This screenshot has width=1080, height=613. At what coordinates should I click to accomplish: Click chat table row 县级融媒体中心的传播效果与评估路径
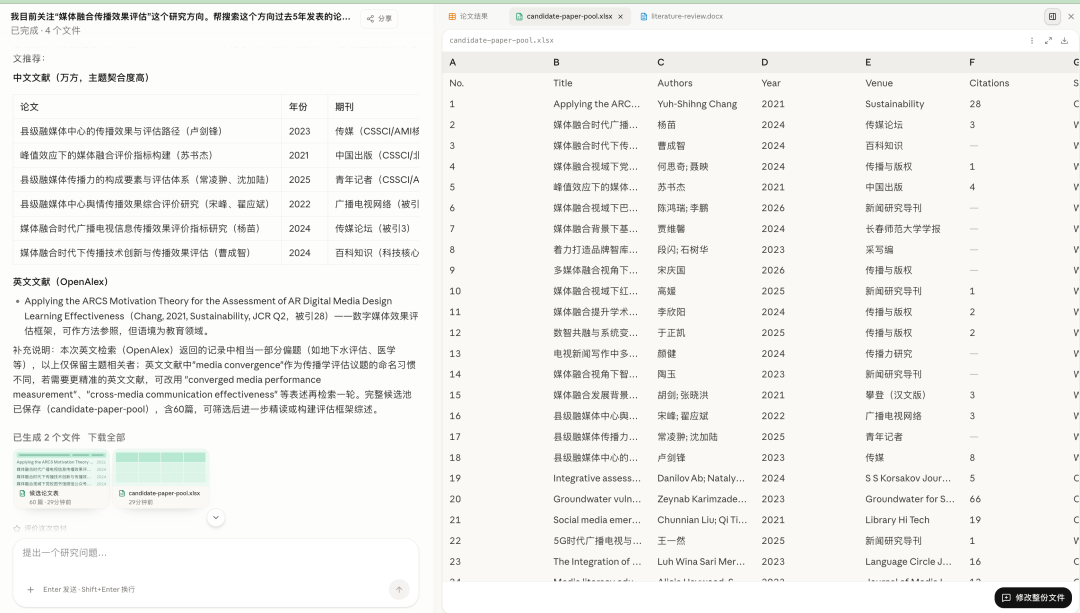tap(216, 131)
